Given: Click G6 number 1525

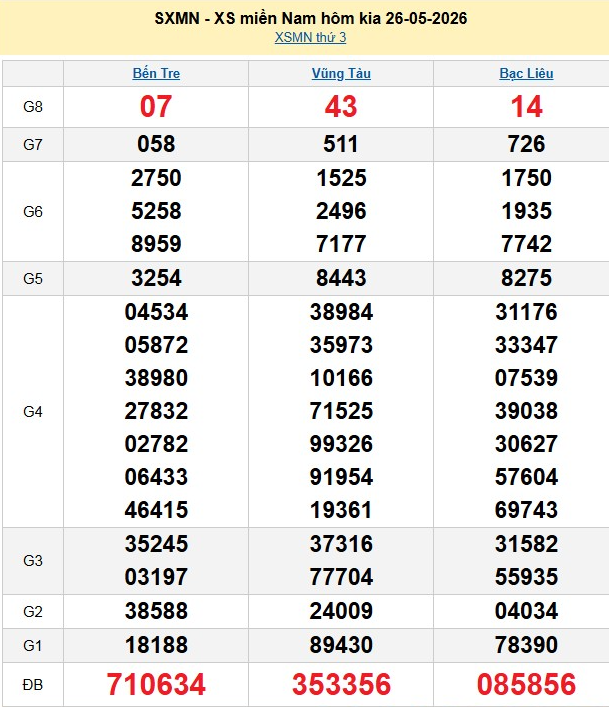Looking at the screenshot, I should tap(341, 178).
